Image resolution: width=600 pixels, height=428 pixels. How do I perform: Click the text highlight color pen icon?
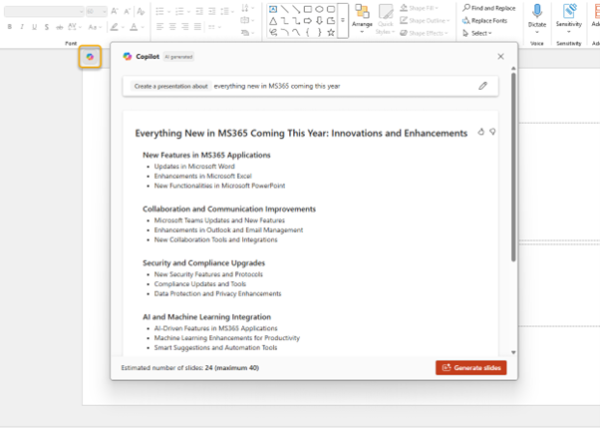pos(114,27)
